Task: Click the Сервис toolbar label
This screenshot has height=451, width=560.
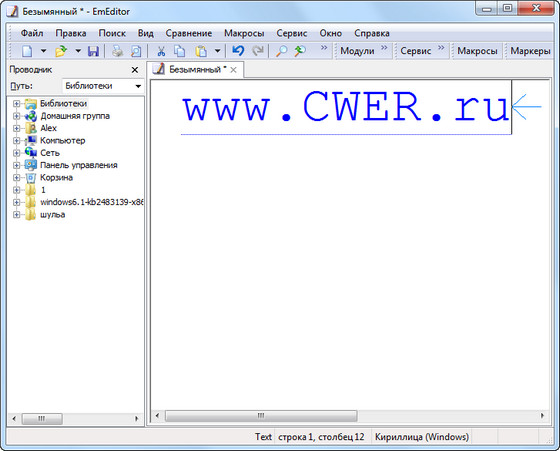Action: [x=416, y=51]
